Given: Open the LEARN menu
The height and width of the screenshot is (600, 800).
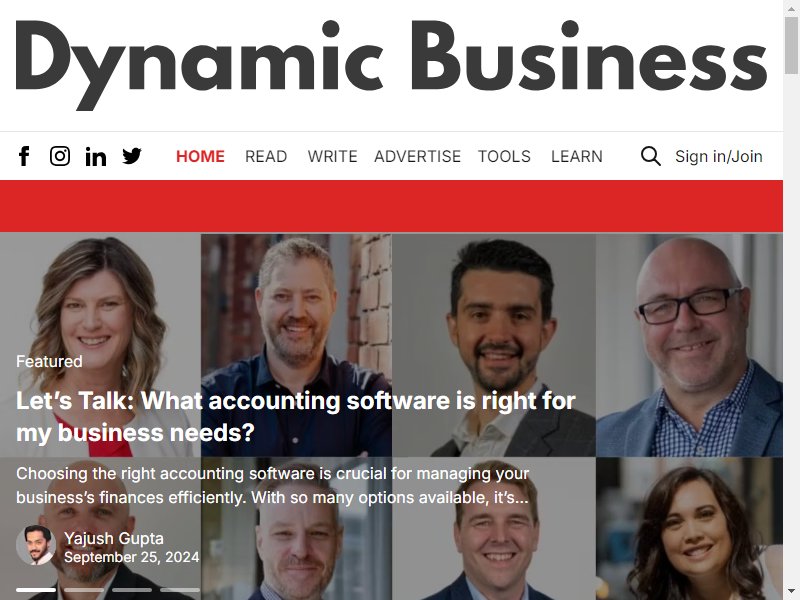Looking at the screenshot, I should 577,156.
